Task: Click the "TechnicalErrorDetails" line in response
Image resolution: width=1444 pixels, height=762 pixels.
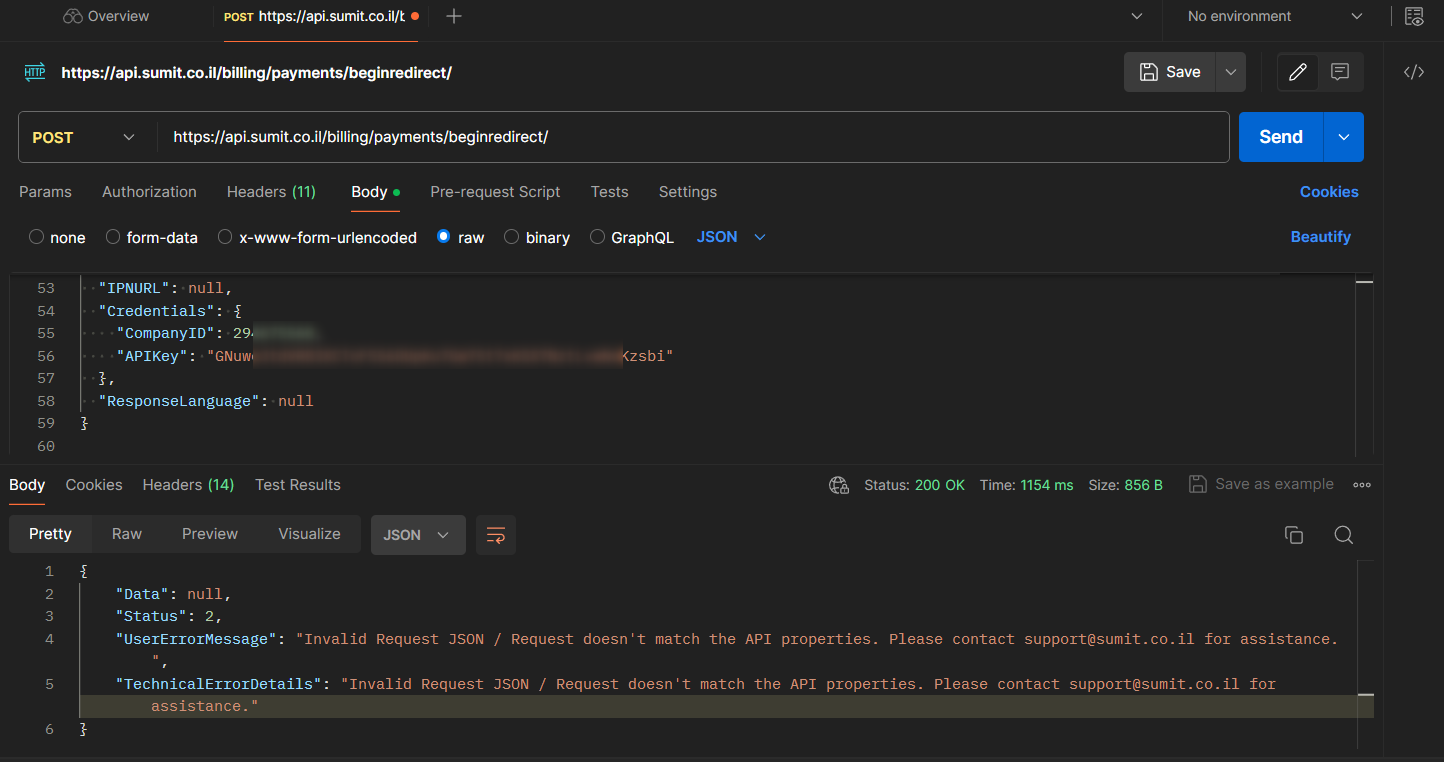Action: click(x=696, y=695)
